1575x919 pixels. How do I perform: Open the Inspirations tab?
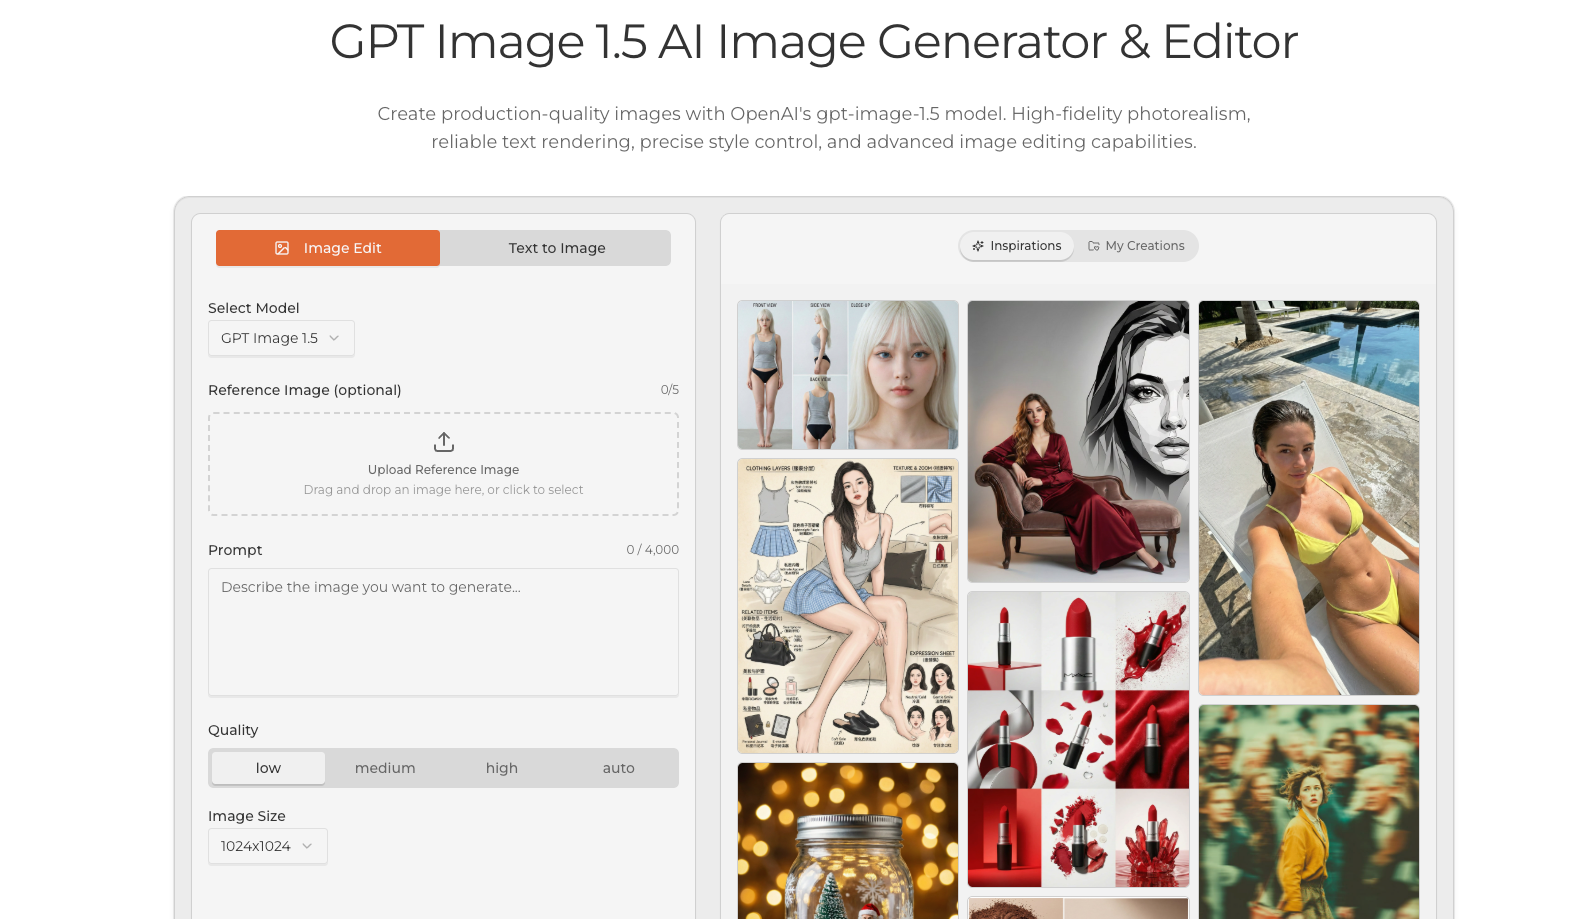[1017, 246]
